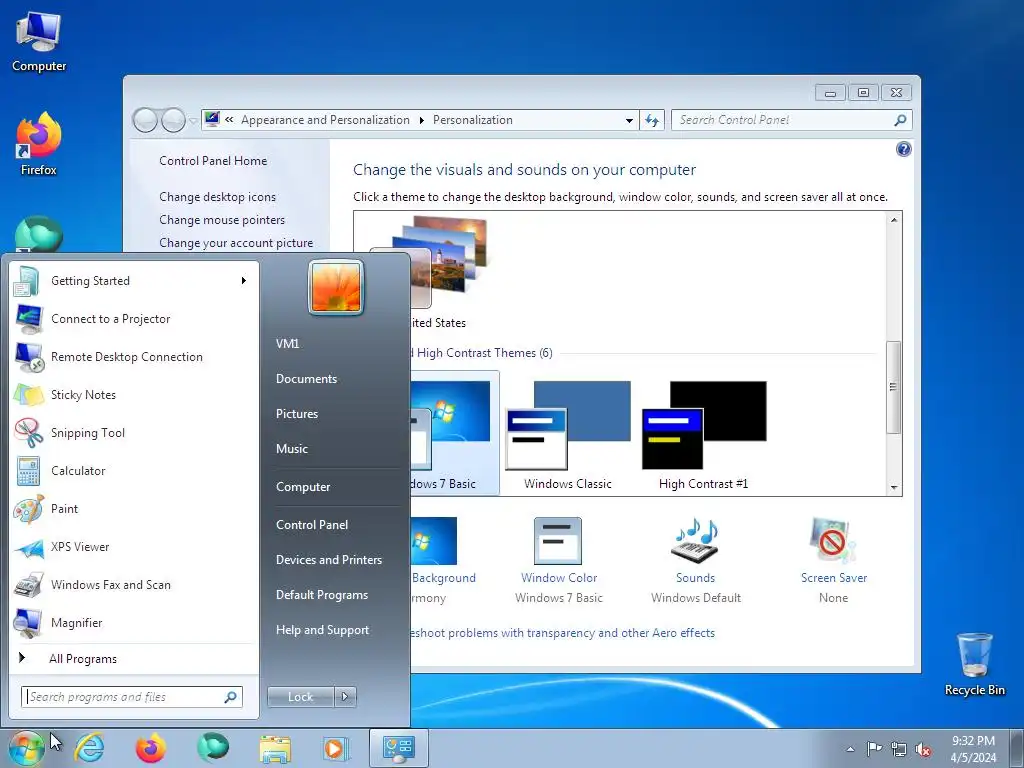Open Devices and Printers
The width and height of the screenshot is (1024, 768).
click(x=328, y=560)
